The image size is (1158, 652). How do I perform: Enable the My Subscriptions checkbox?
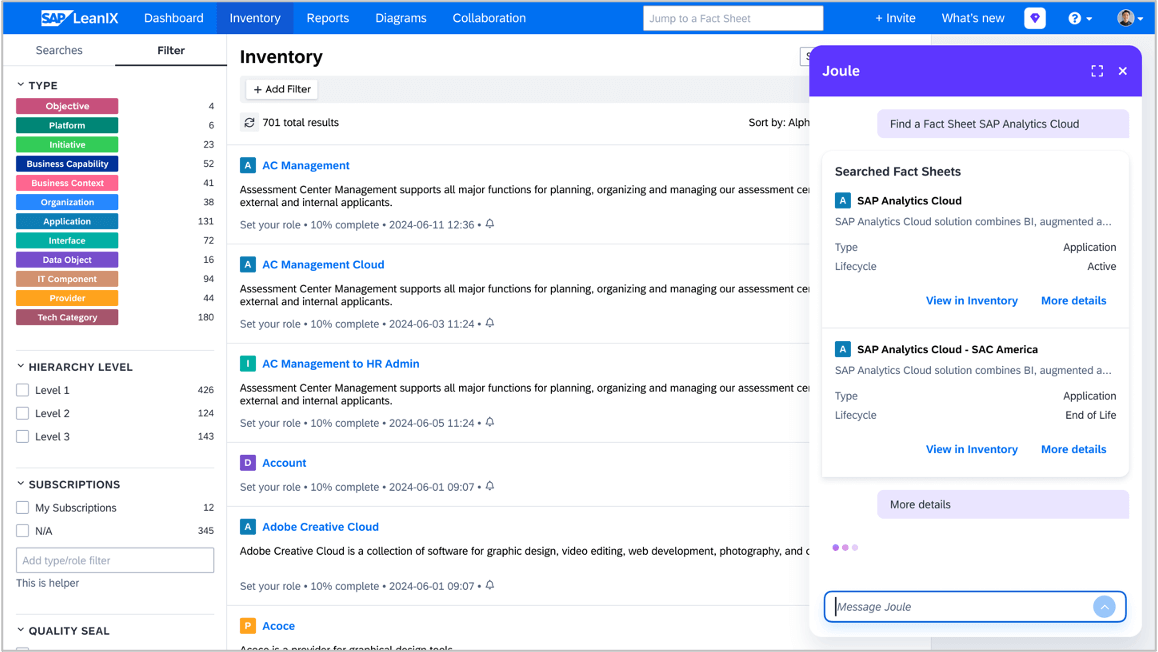tap(23, 508)
